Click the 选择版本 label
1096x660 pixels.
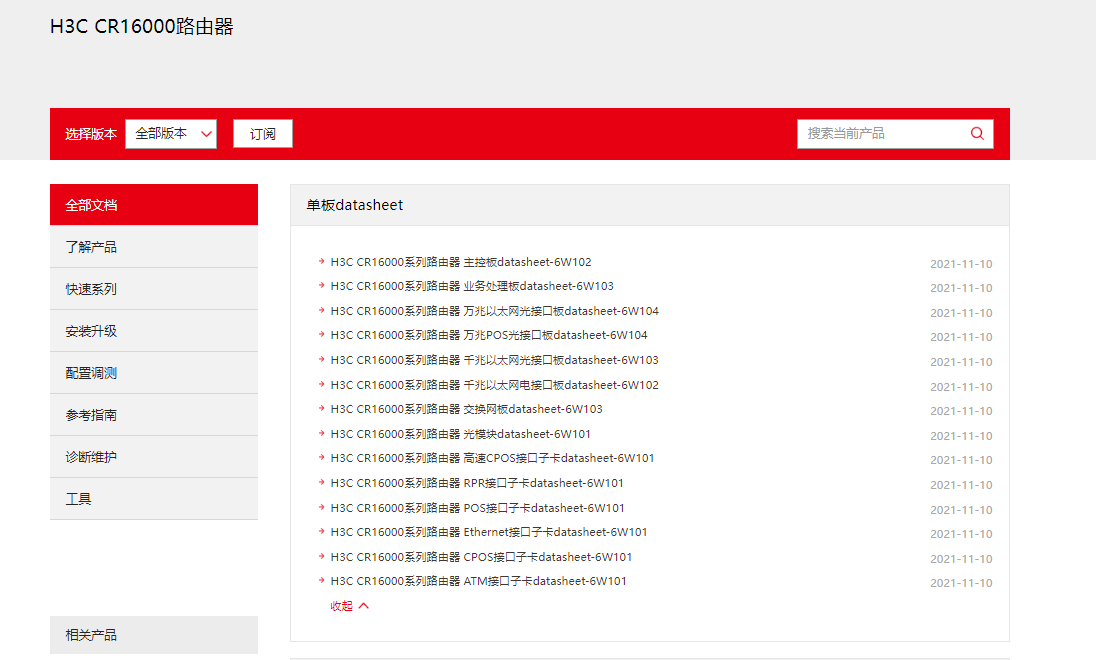click(x=91, y=134)
